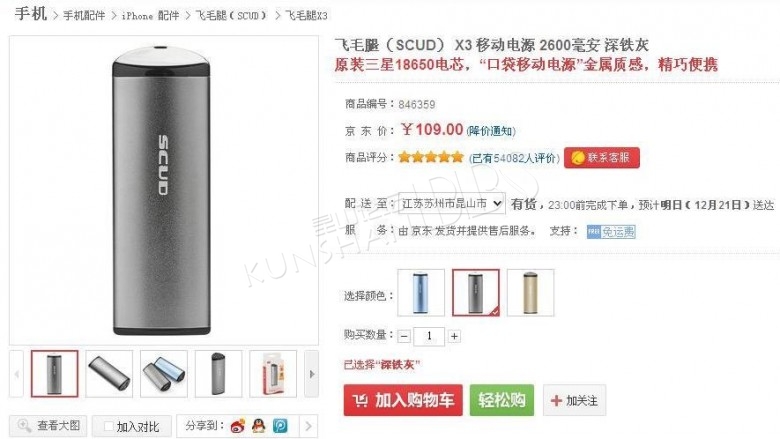Click the blue P share icon
780x439 pixels.
[280, 426]
